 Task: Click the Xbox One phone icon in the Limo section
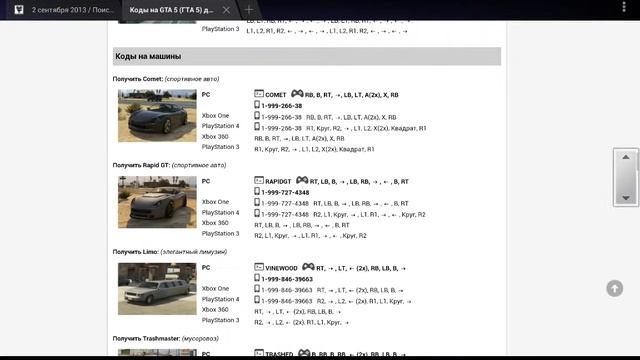click(257, 289)
